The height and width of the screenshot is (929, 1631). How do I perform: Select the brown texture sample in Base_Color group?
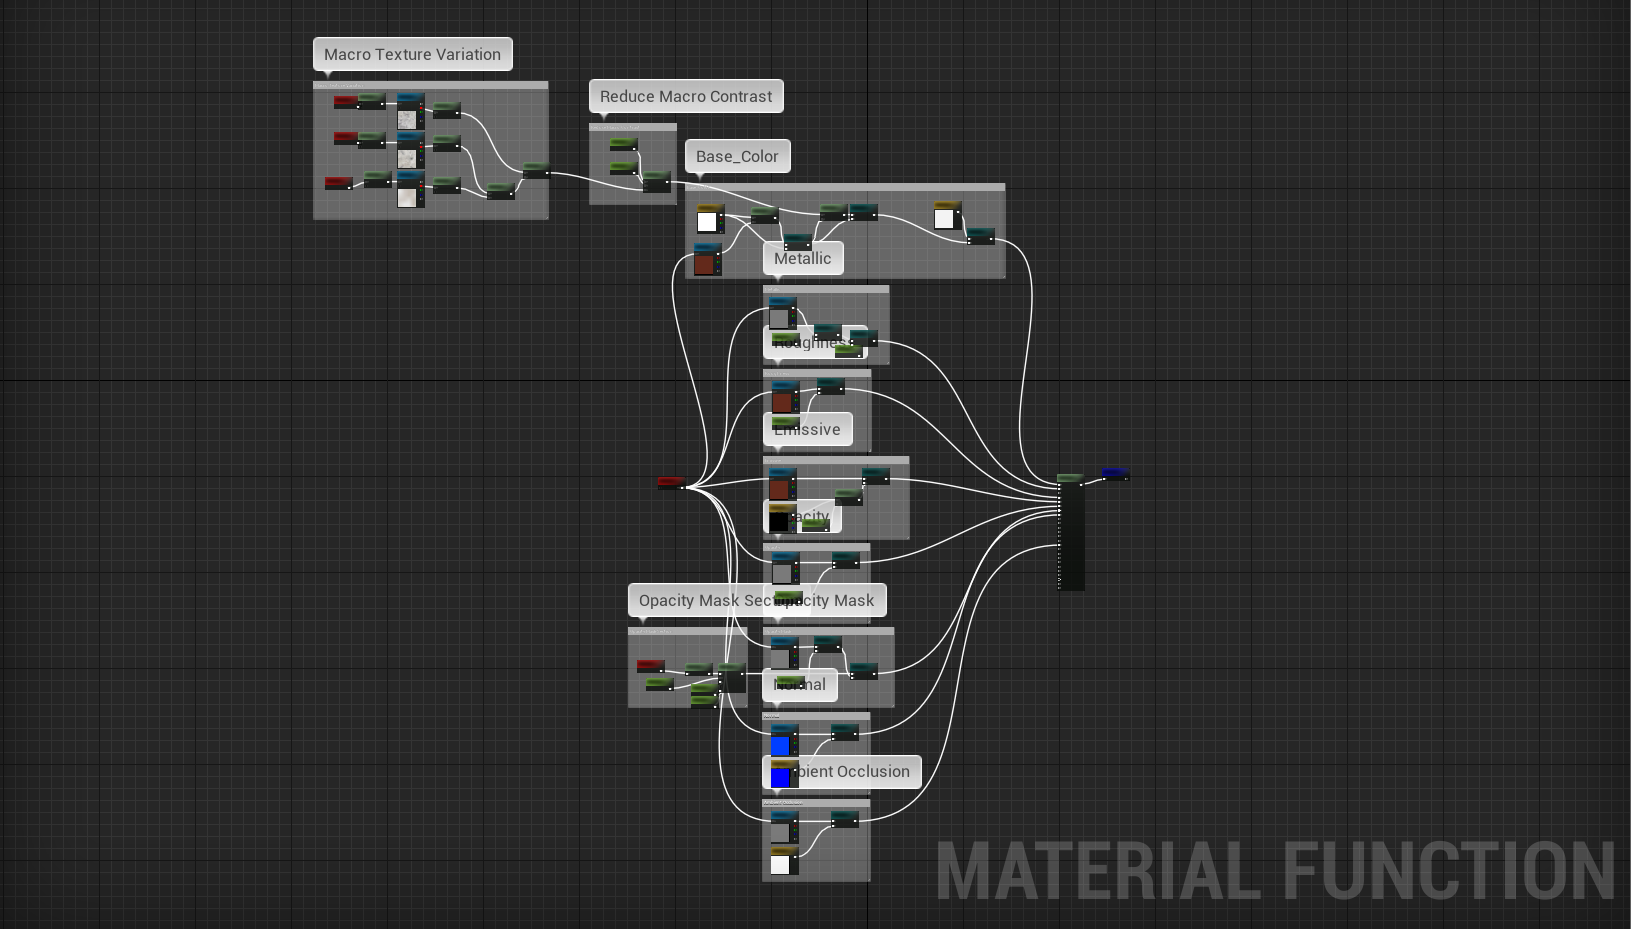[707, 260]
